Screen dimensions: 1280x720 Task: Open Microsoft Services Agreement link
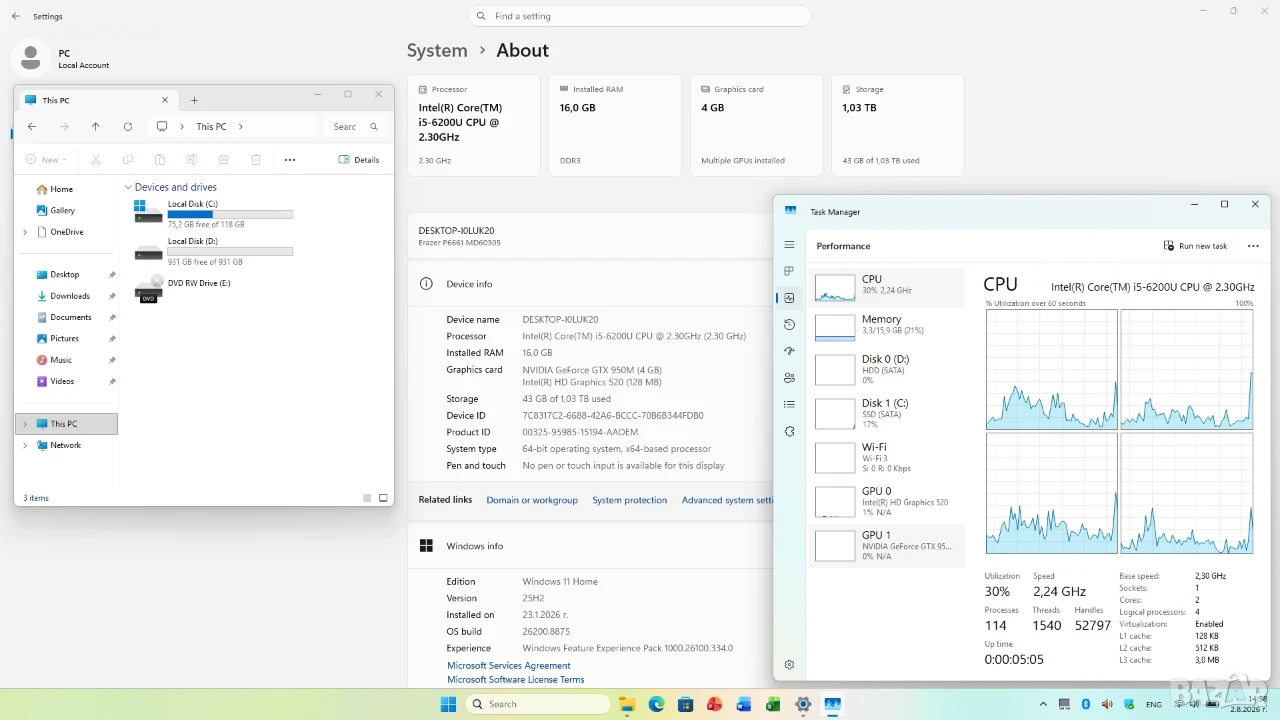(509, 665)
